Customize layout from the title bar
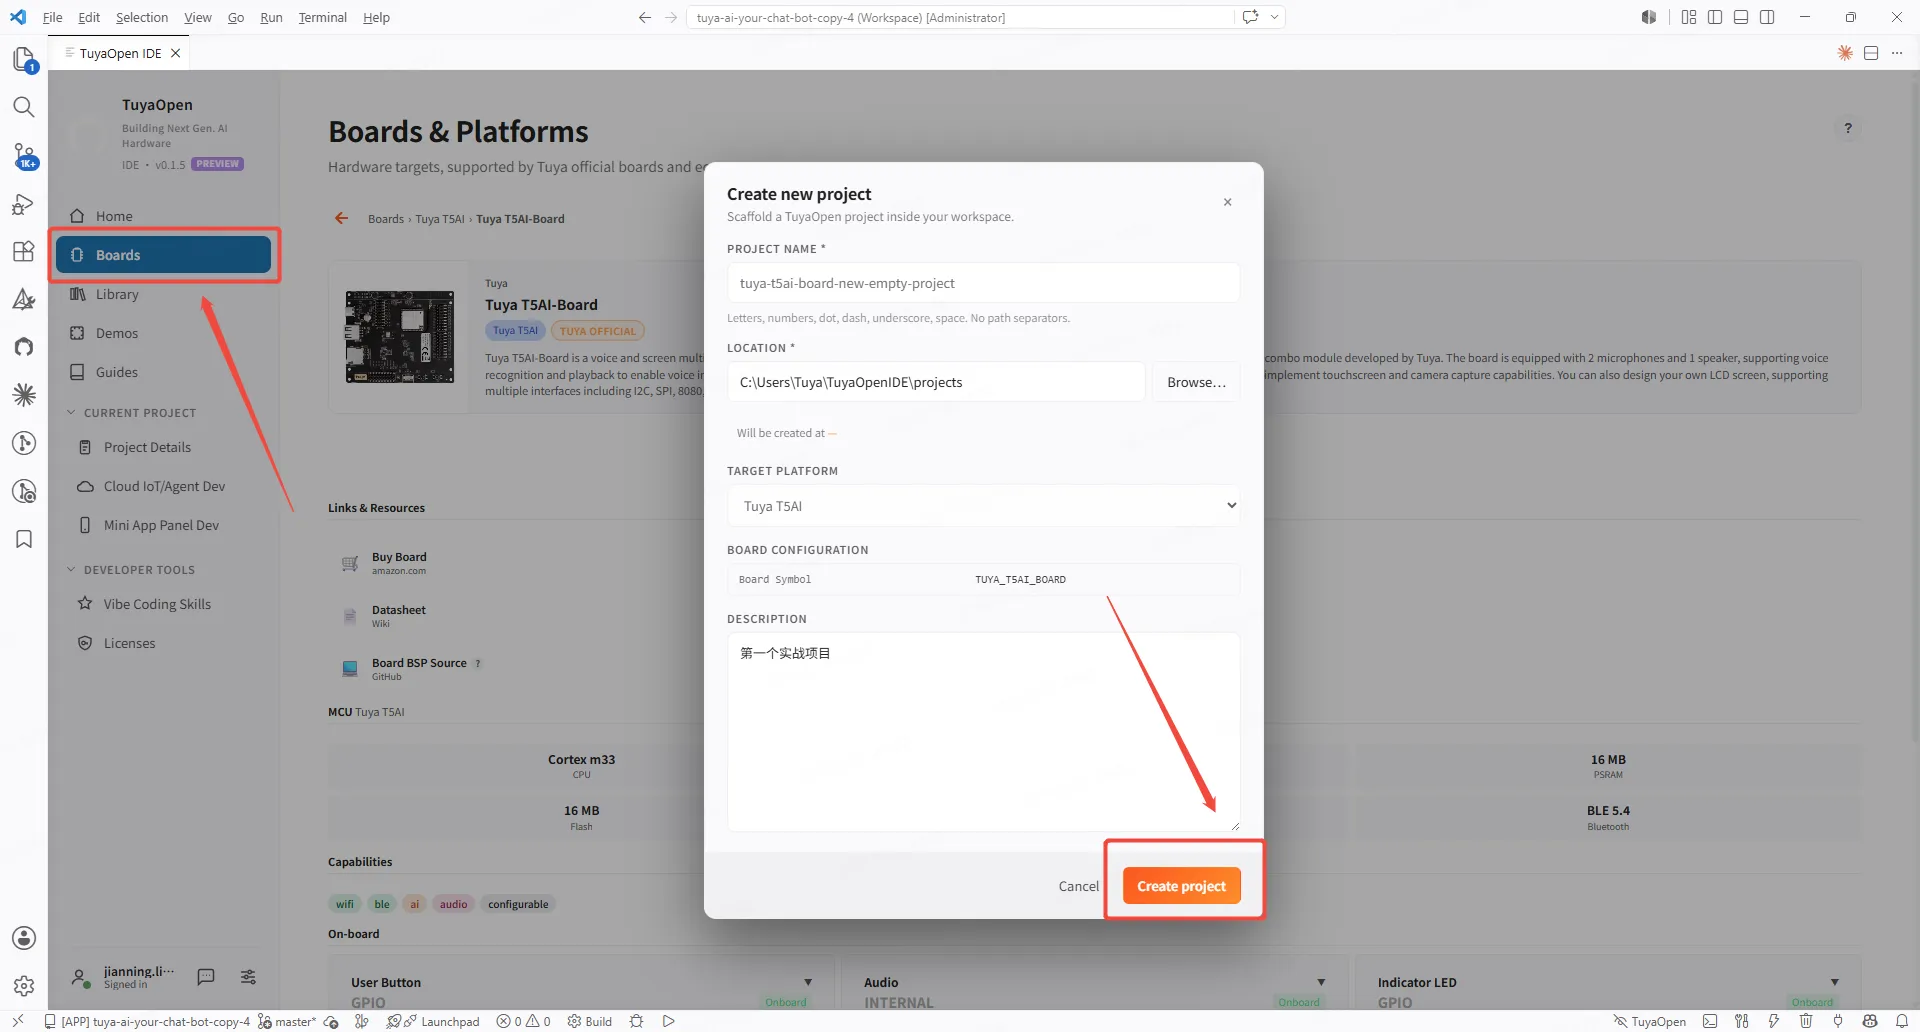The width and height of the screenshot is (1920, 1032). coord(1689,17)
